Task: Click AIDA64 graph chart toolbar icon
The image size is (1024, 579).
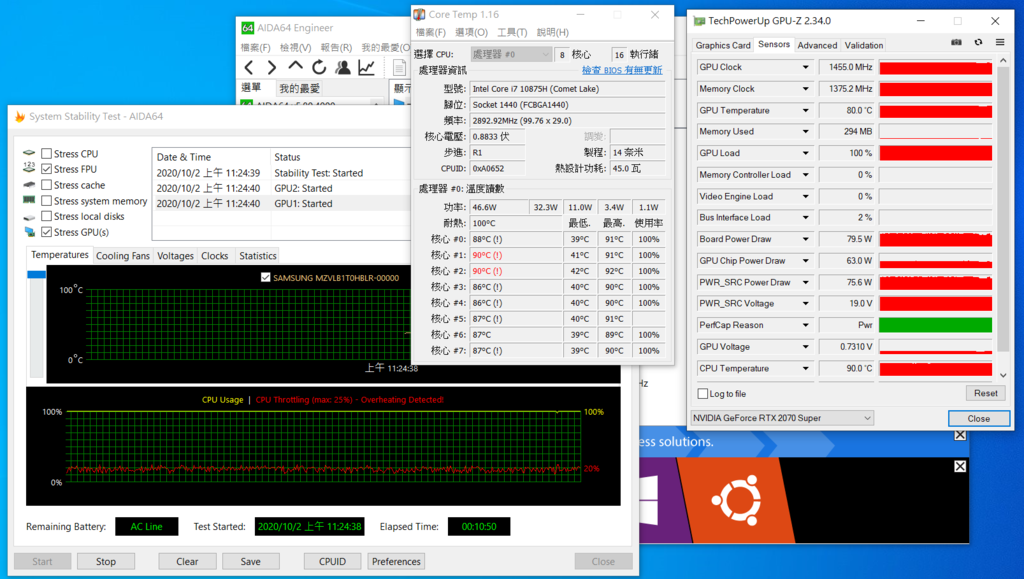Action: (366, 67)
